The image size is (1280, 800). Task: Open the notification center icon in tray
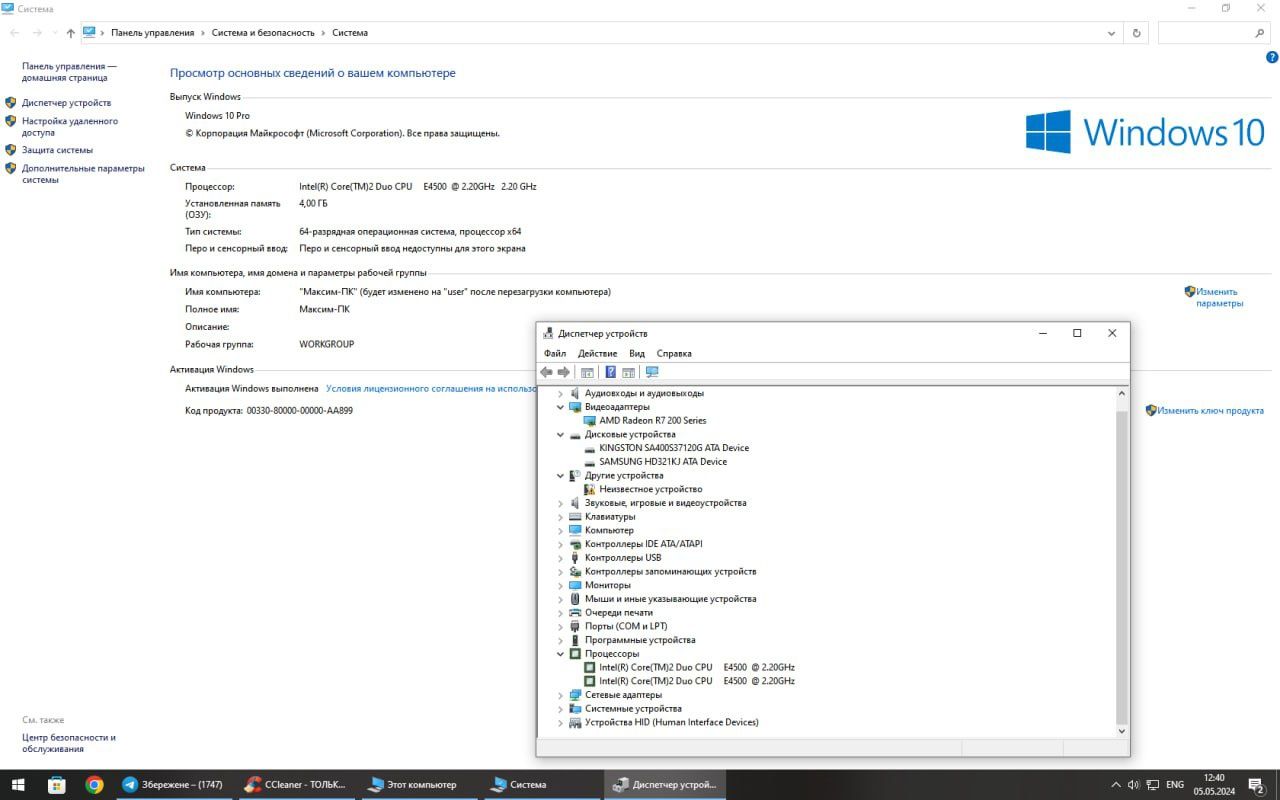[1256, 785]
